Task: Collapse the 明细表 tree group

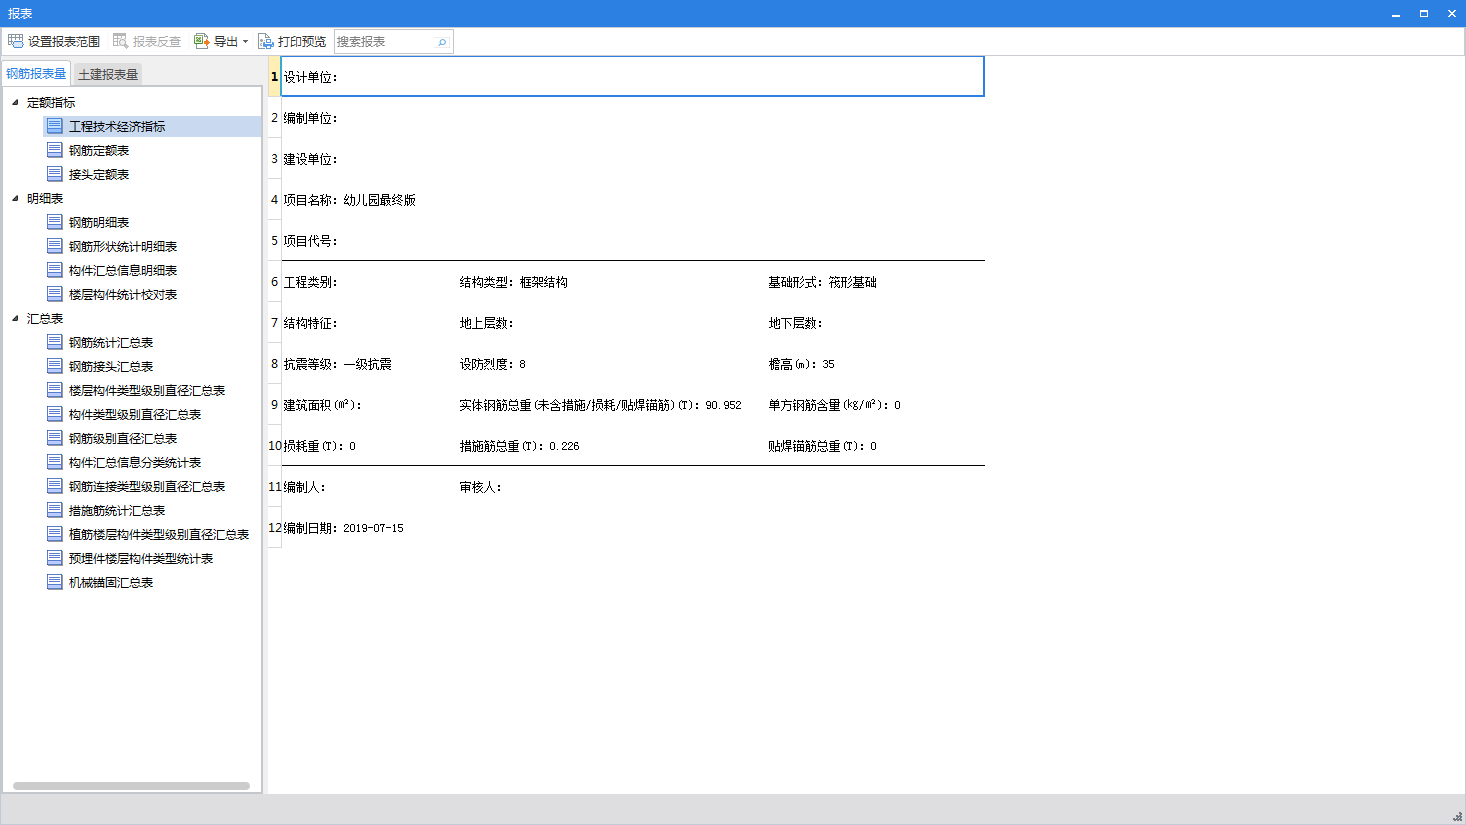Action: (x=15, y=198)
